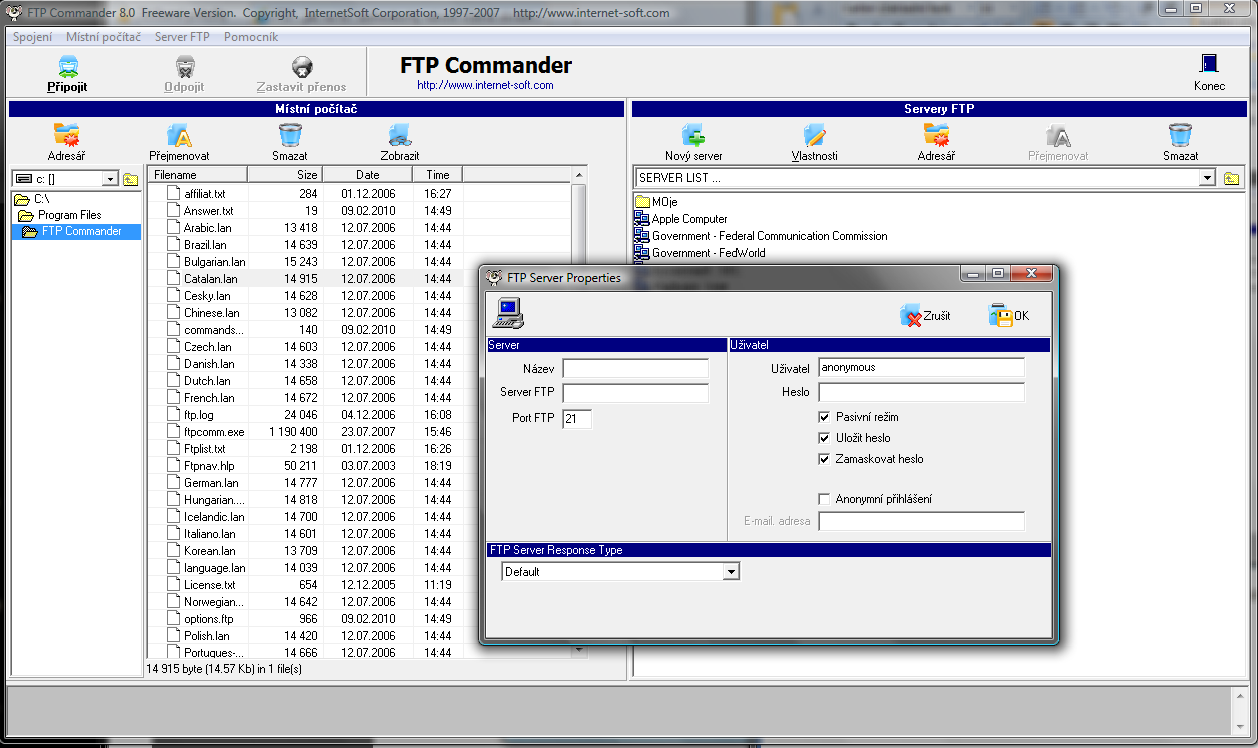
Task: Select Answer.txt file row
Action: pos(360,211)
